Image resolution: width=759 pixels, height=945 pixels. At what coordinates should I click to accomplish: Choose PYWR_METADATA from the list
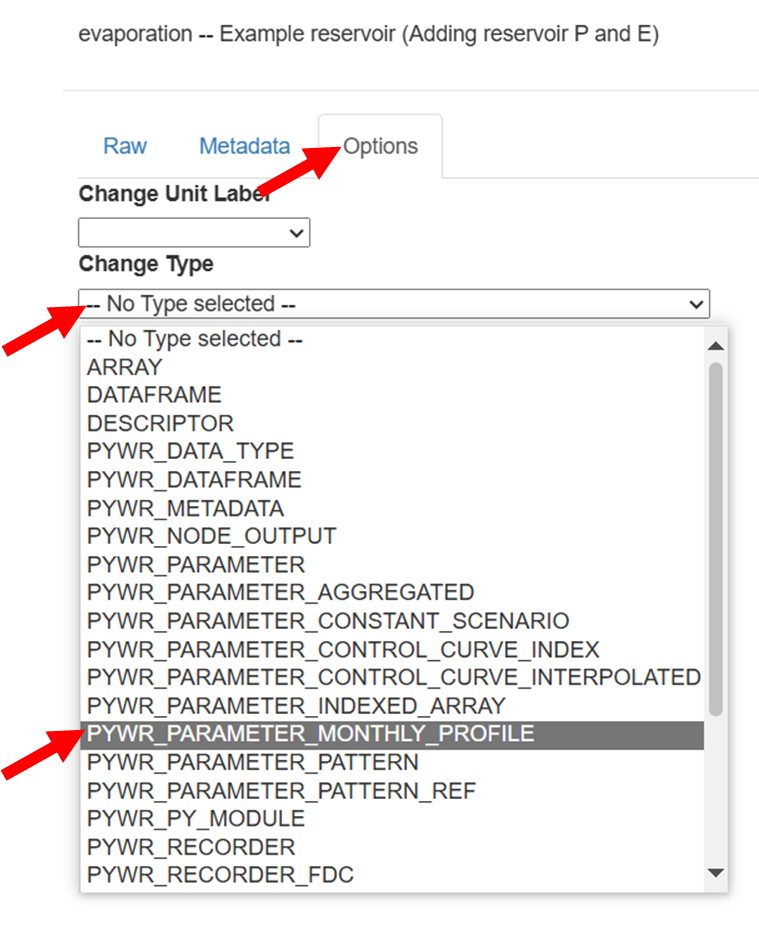[x=185, y=508]
